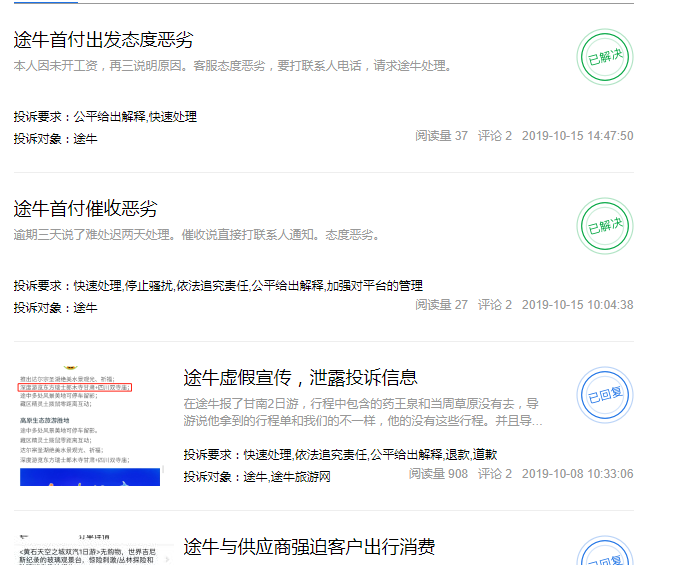Click 阅读量 908 read count

click(x=438, y=474)
